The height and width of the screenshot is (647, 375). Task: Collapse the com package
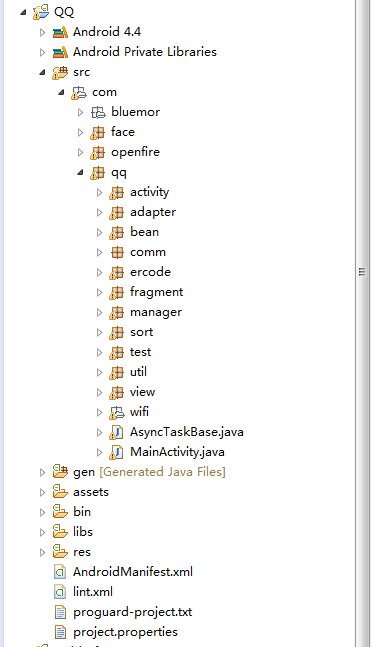click(x=61, y=92)
